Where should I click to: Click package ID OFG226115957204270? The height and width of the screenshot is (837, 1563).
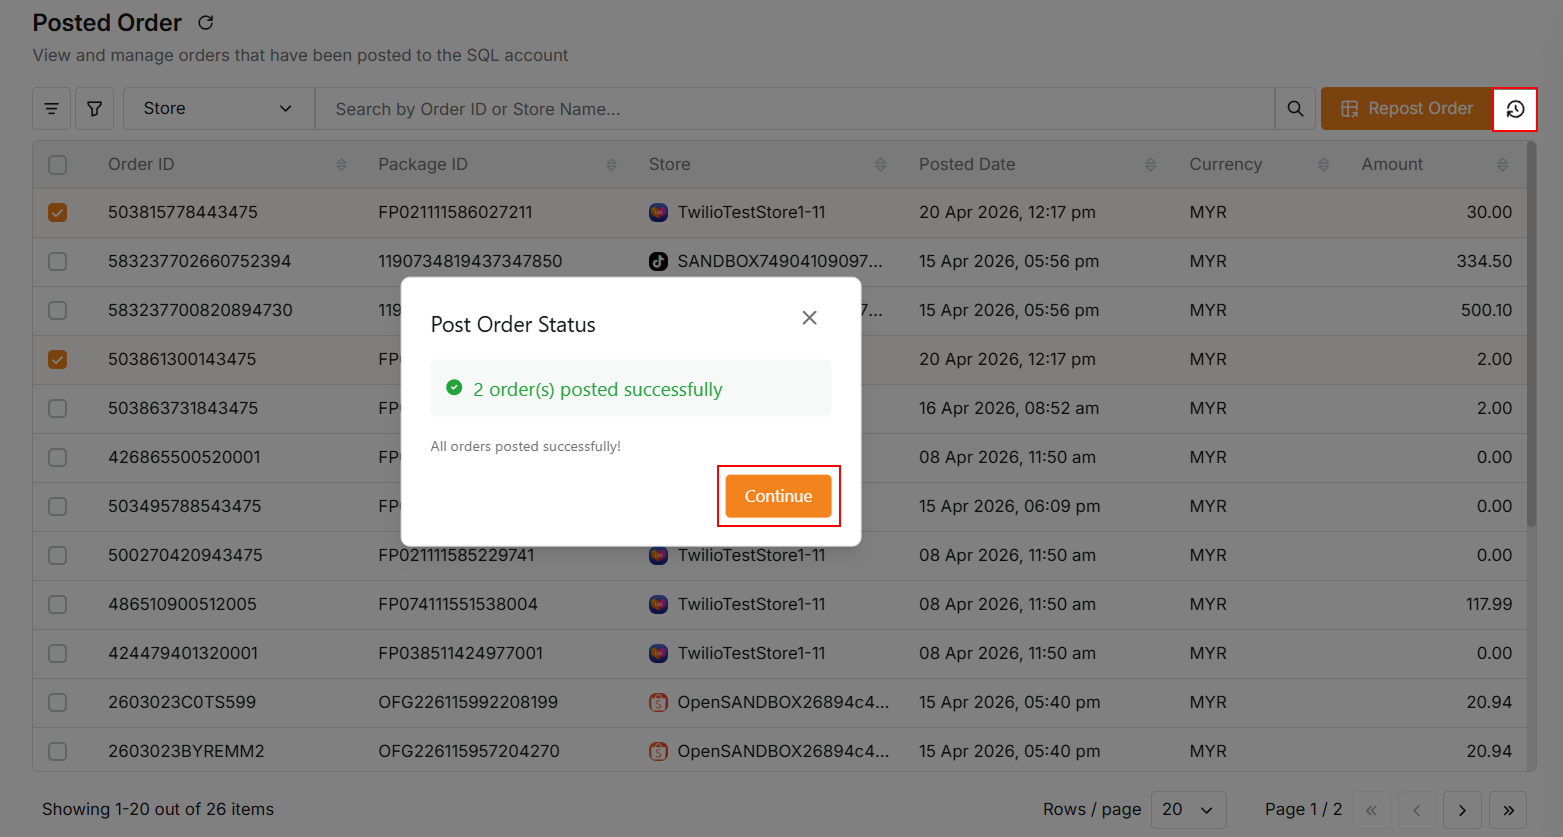click(469, 751)
